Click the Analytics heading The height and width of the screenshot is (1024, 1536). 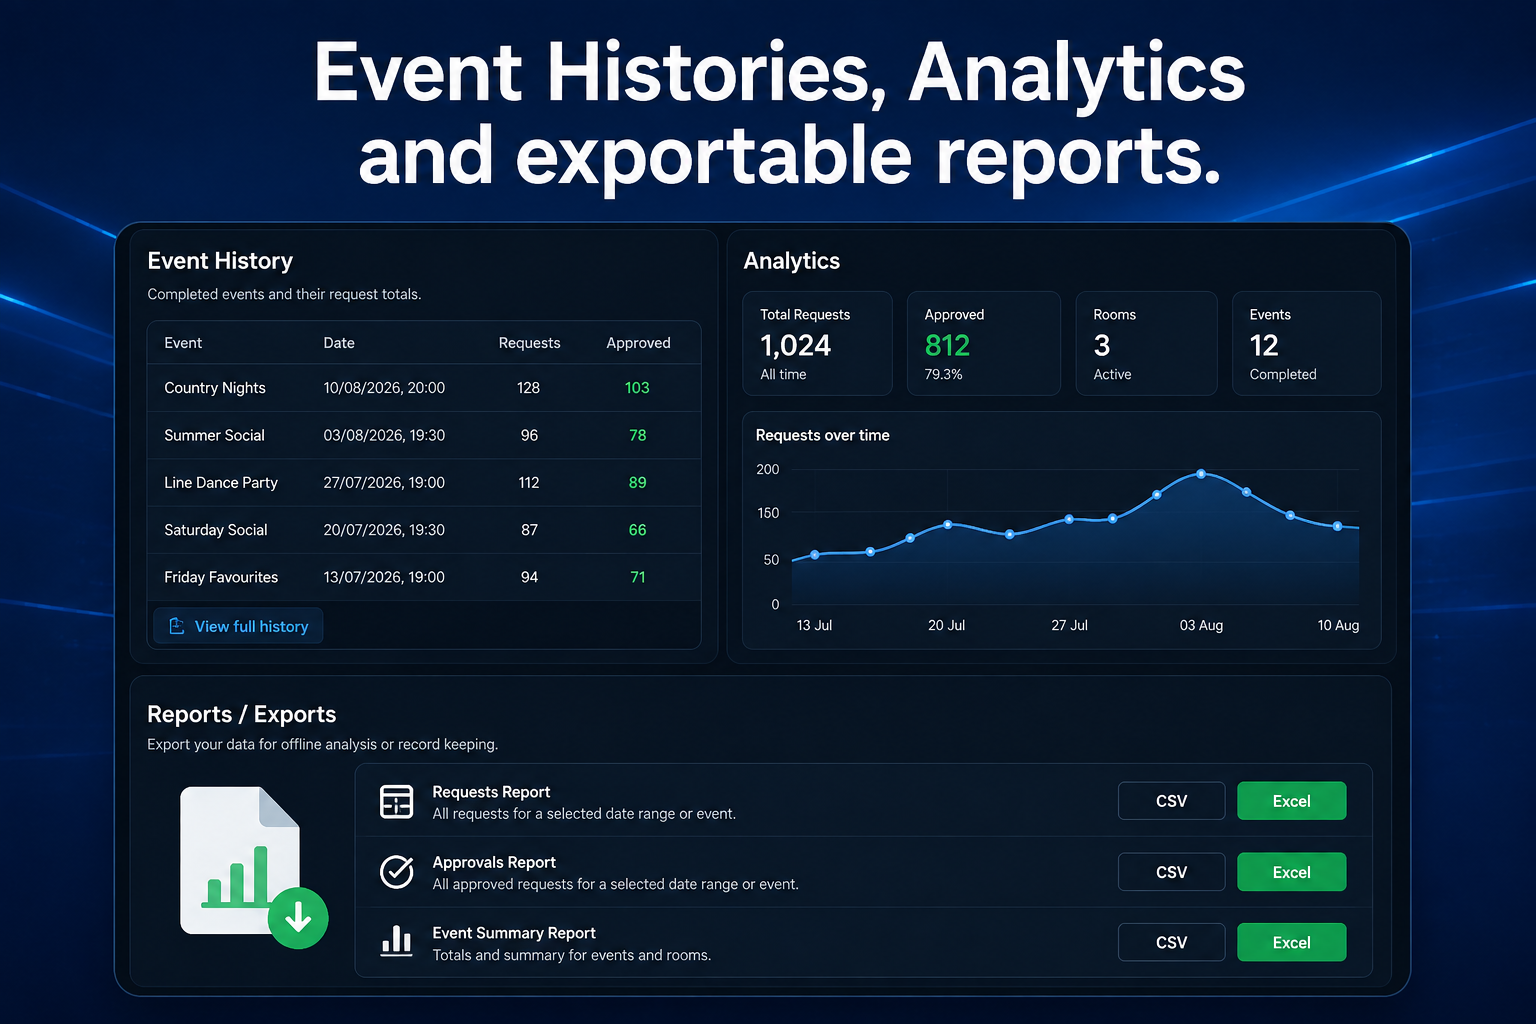[x=791, y=261]
